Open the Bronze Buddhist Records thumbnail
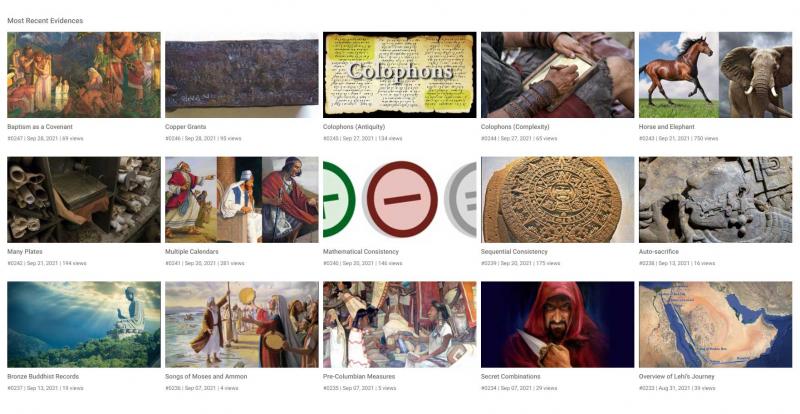The width and height of the screenshot is (800, 414). point(84,325)
